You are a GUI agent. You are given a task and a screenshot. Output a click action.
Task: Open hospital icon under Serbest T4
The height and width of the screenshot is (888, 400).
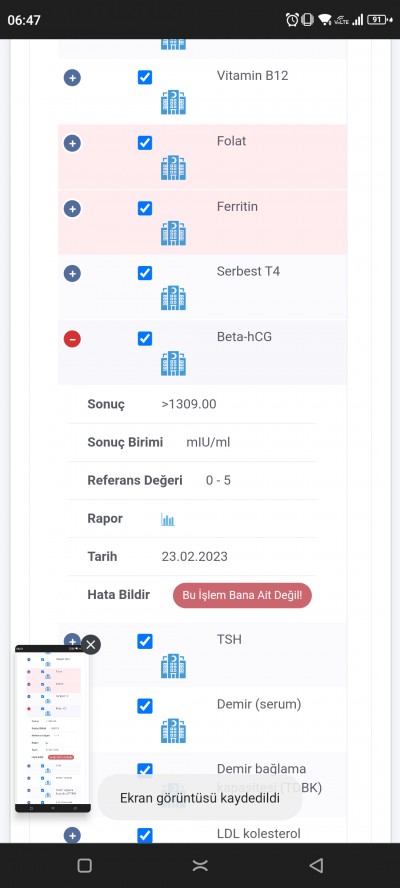173,298
